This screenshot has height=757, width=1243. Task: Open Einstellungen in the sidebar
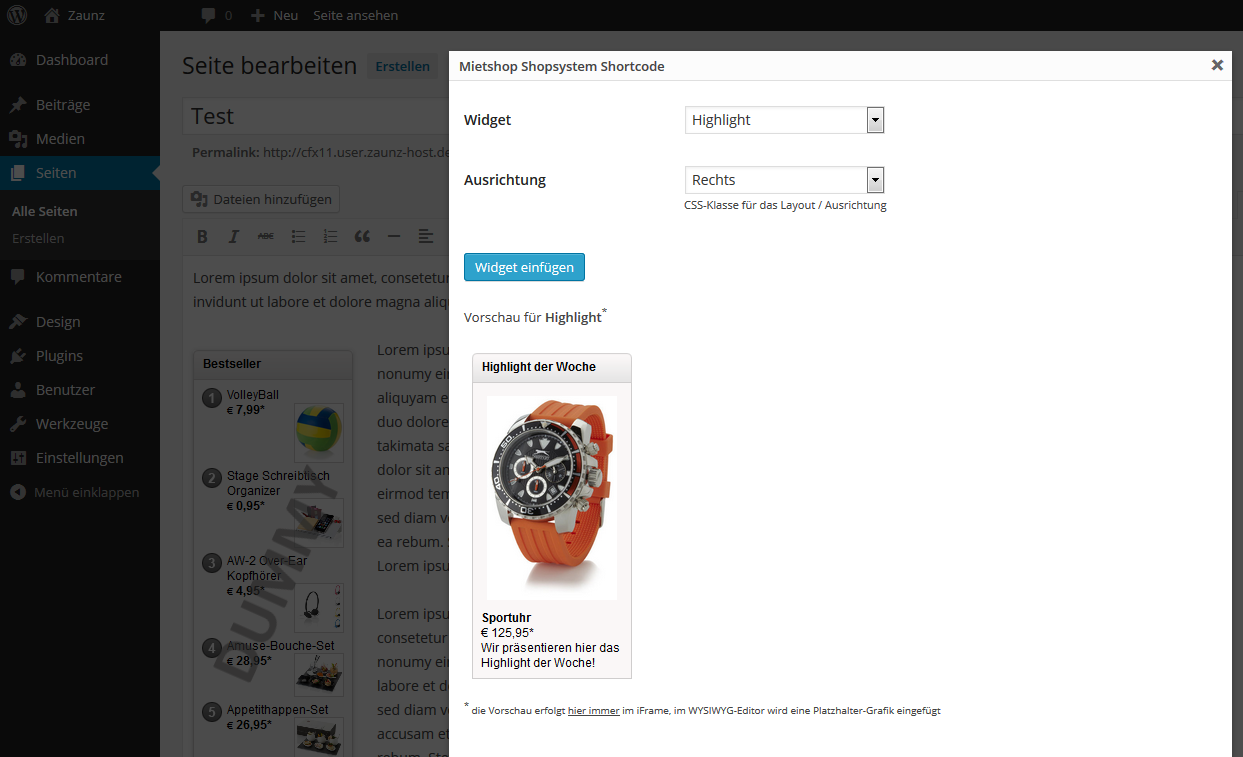[80, 458]
